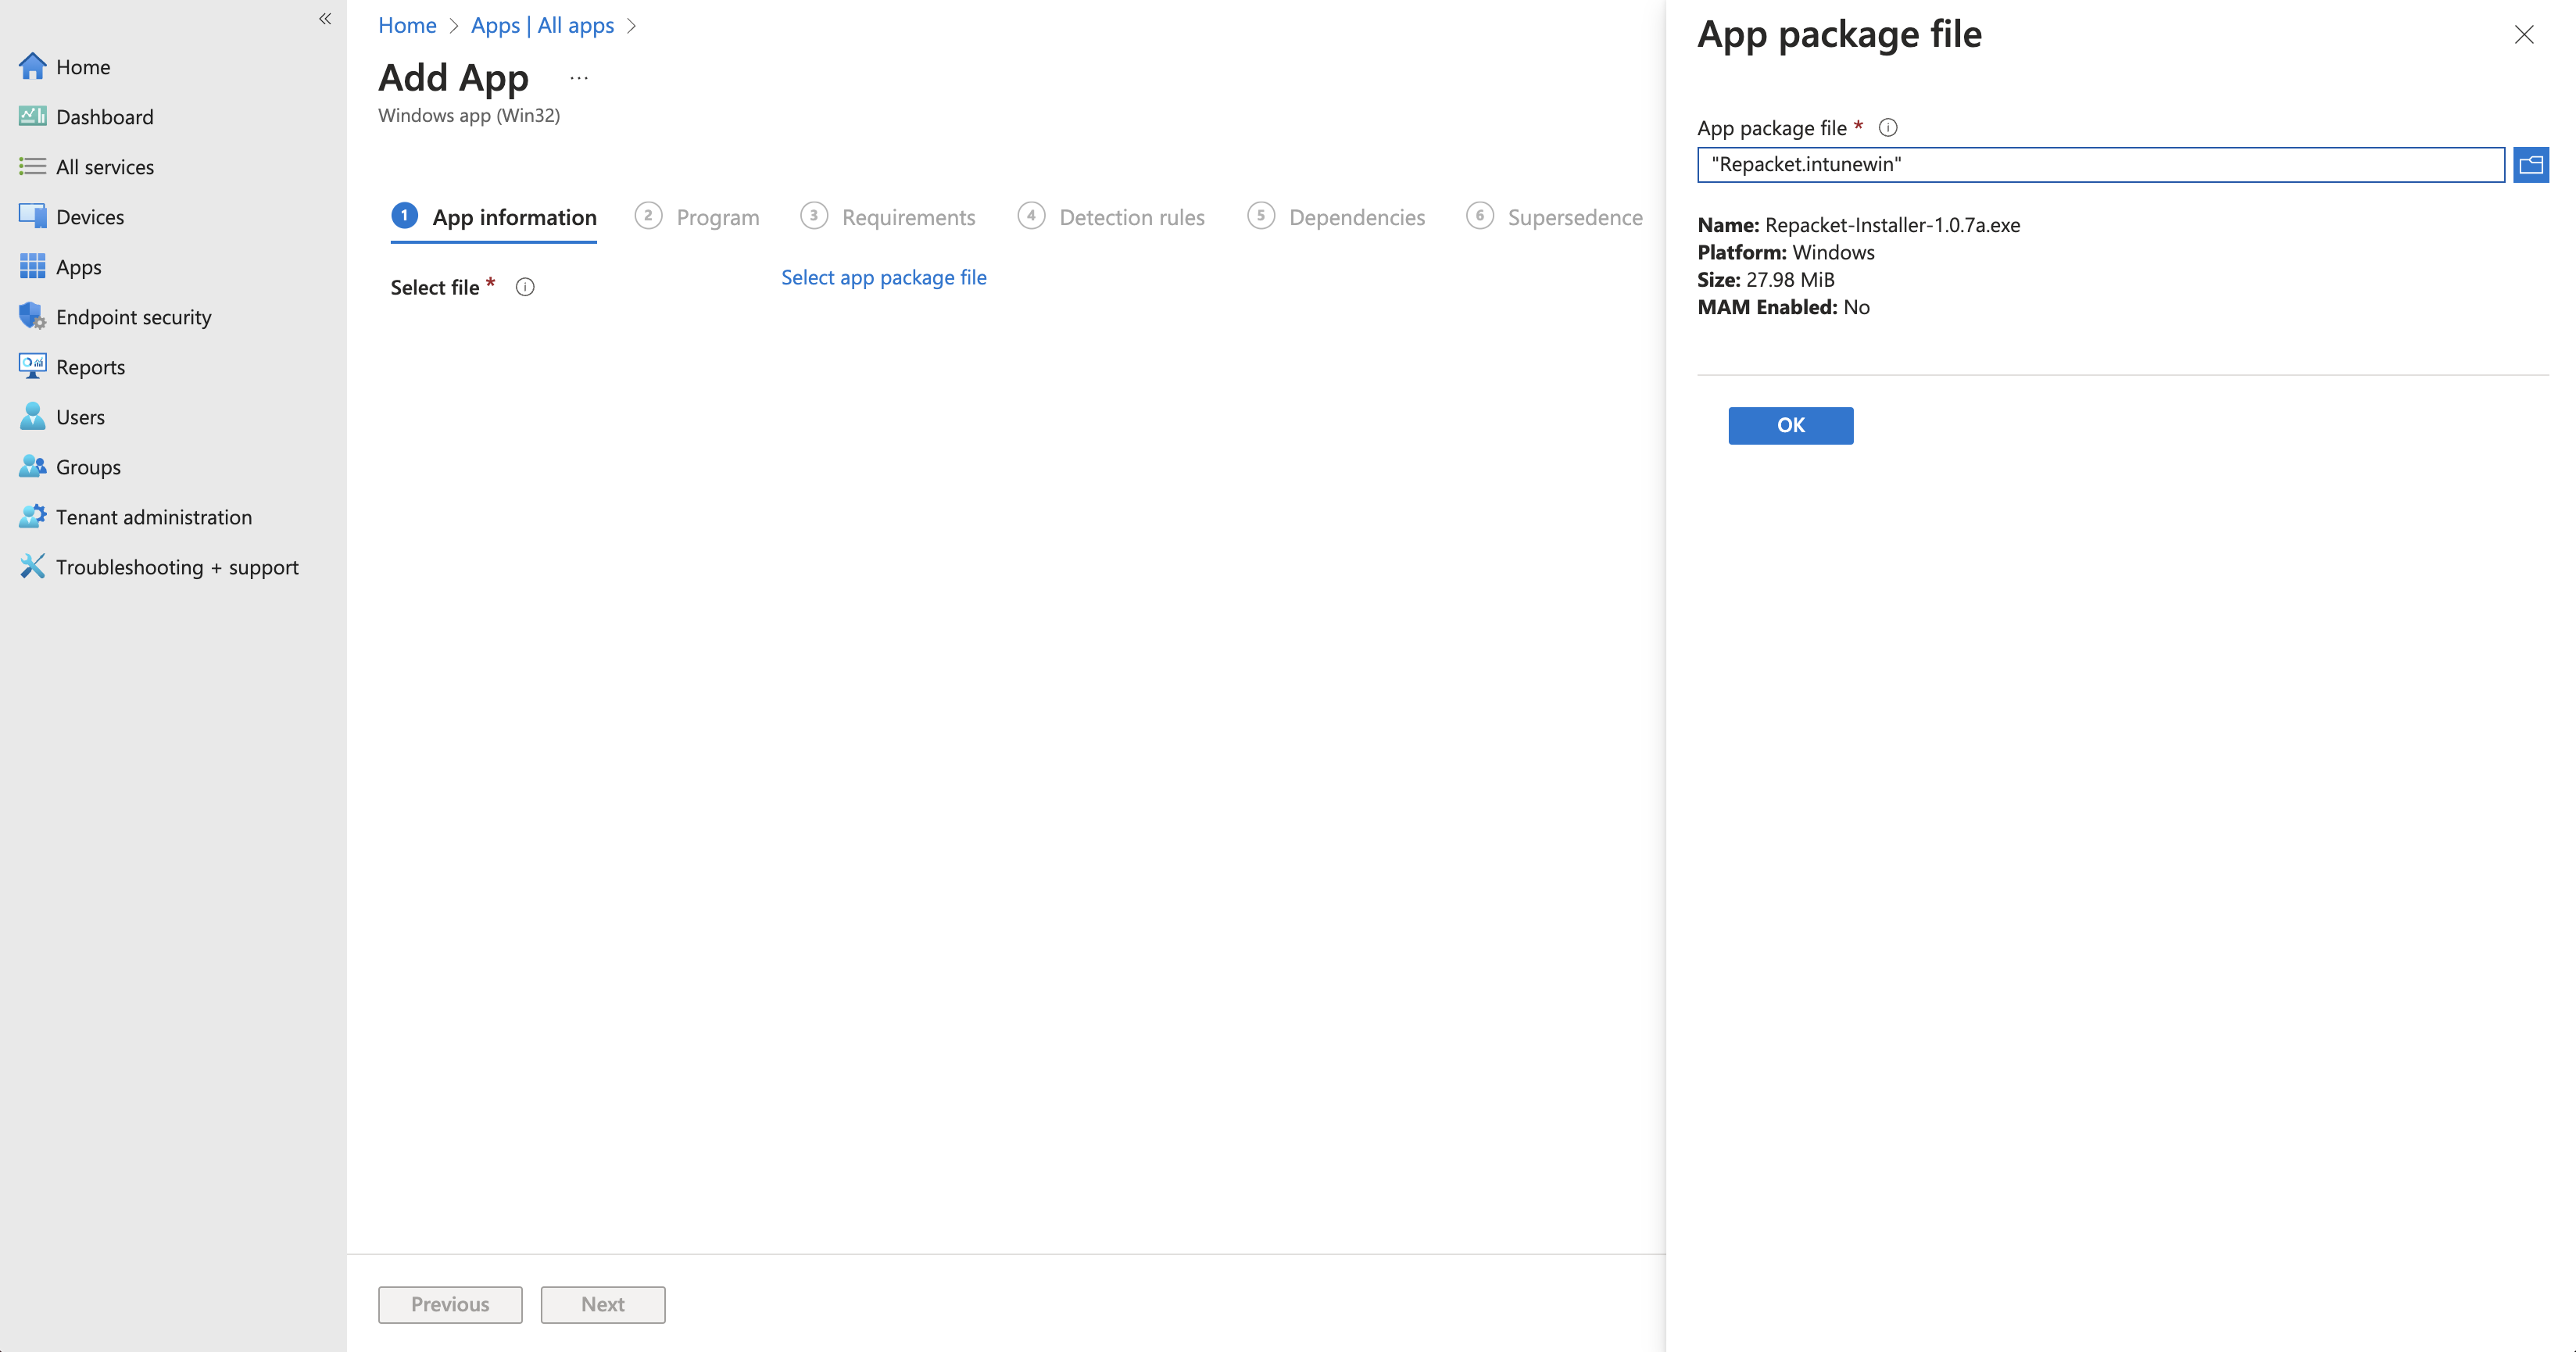Open Endpoint security shield icon
Viewport: 2576px width, 1352px height.
point(32,316)
